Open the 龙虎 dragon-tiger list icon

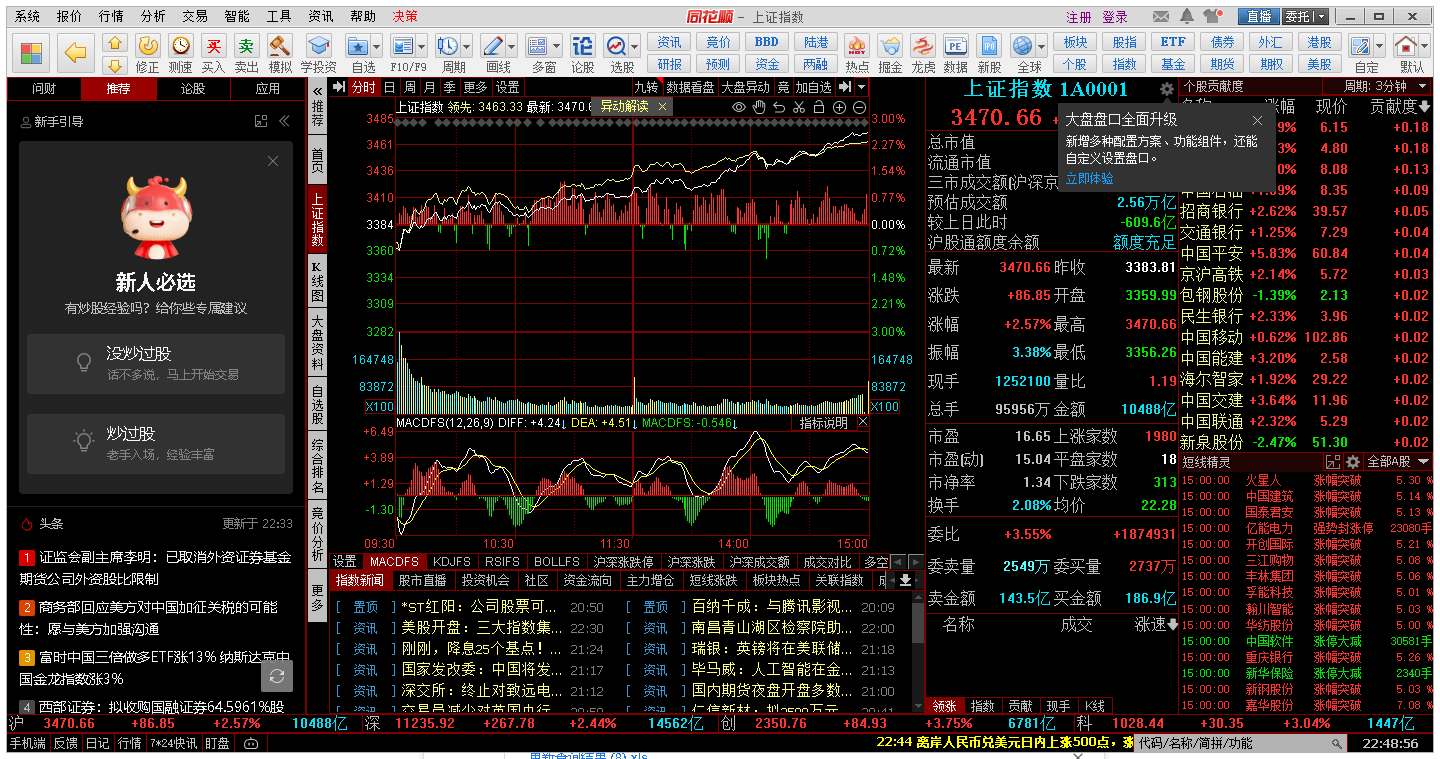pyautogui.click(x=923, y=51)
